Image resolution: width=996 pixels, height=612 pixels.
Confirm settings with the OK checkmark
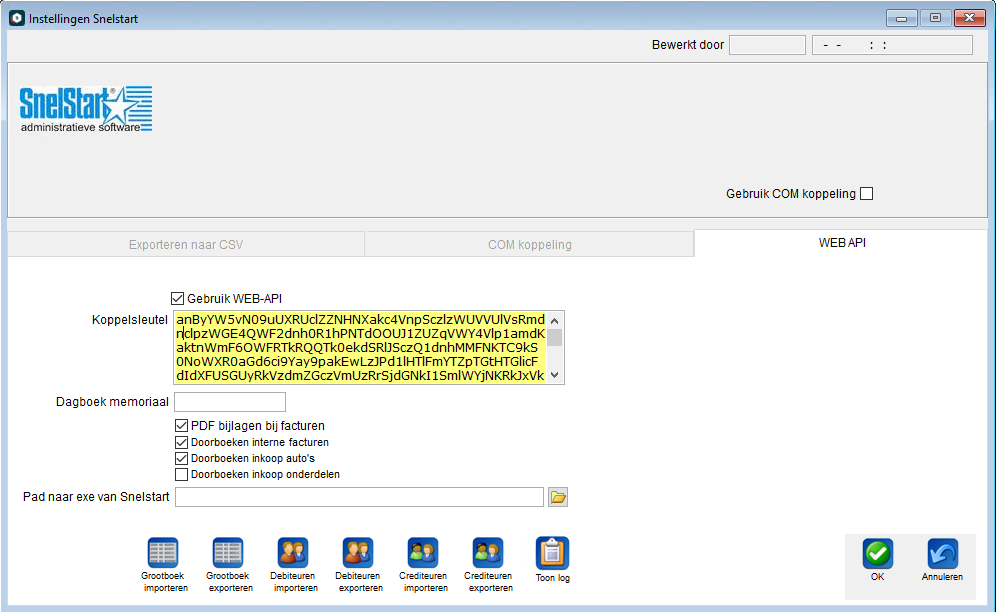[878, 554]
